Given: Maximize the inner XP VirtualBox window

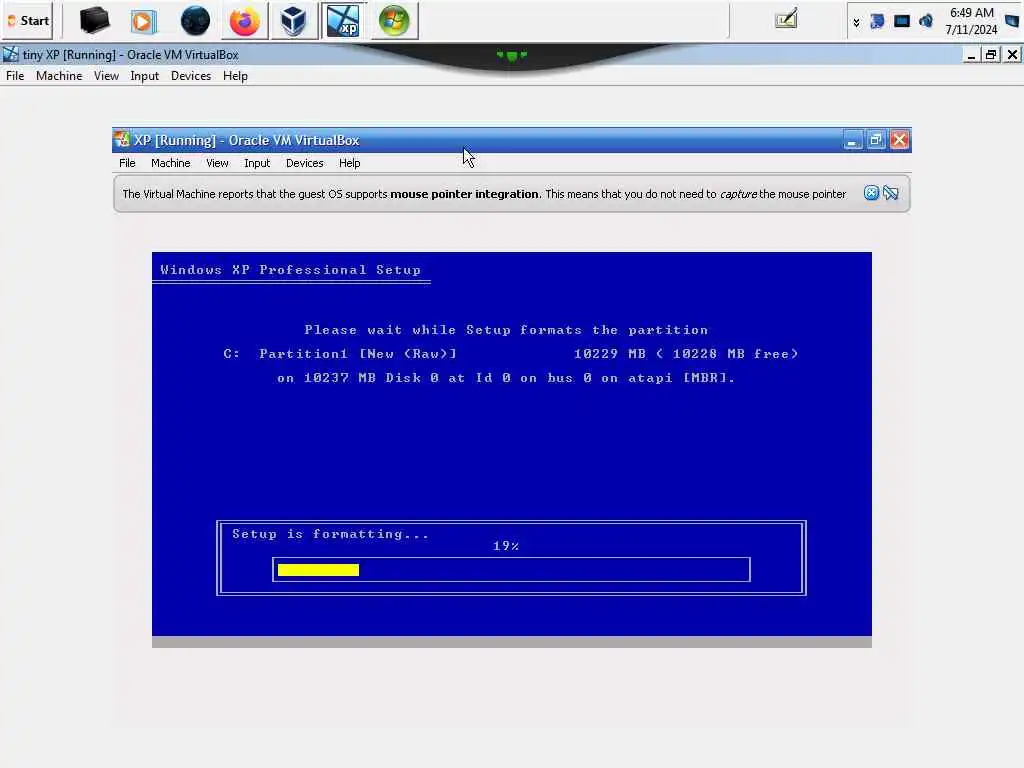Looking at the screenshot, I should 876,140.
